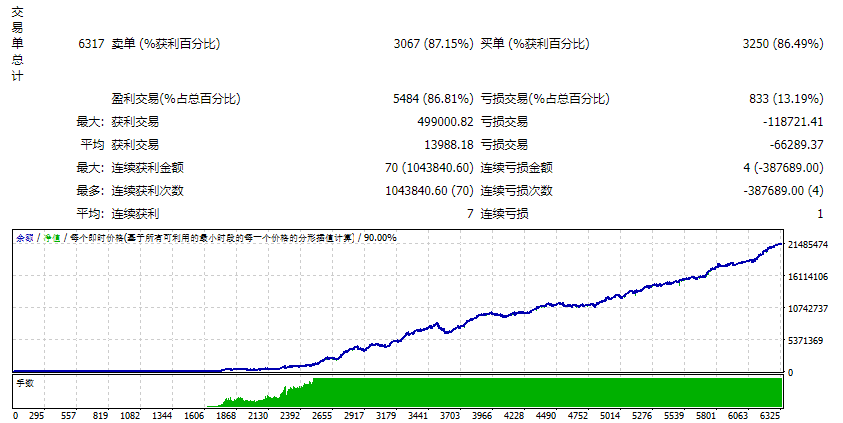Click the x-axis label 295
The width and height of the screenshot is (843, 423).
(x=37, y=415)
